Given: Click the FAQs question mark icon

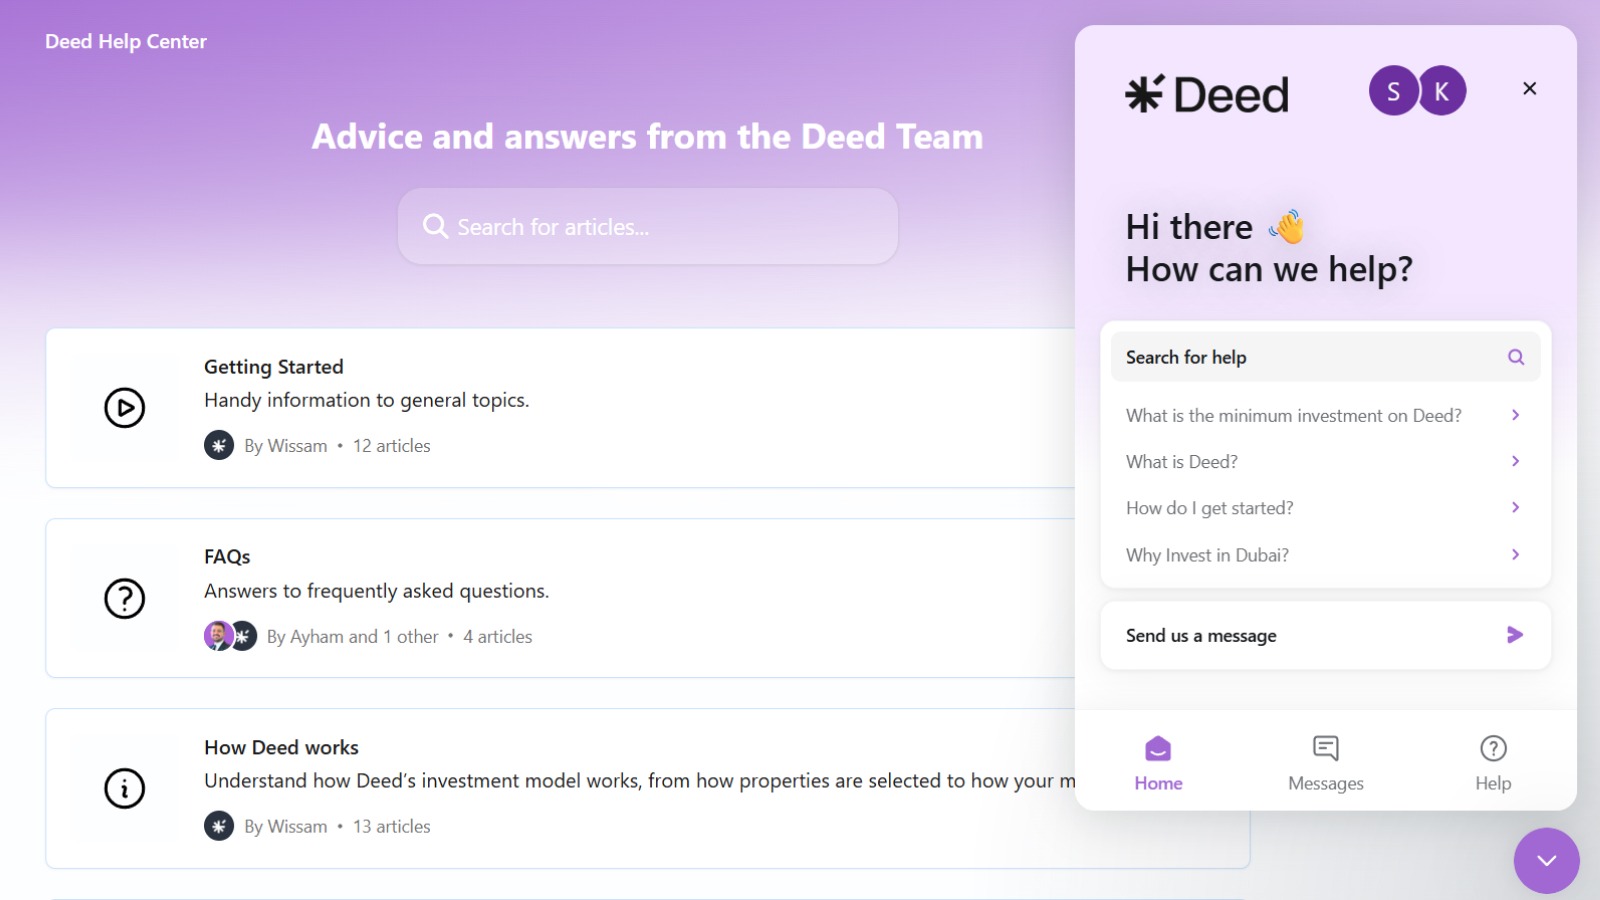Looking at the screenshot, I should [125, 598].
